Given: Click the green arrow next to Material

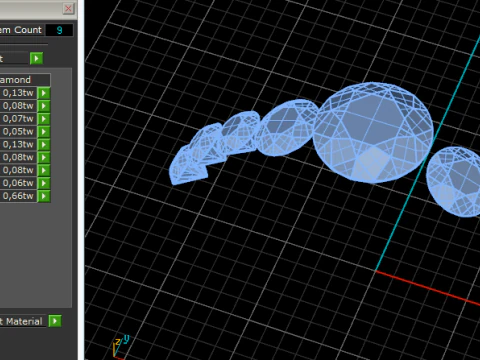Looking at the screenshot, I should [55, 321].
